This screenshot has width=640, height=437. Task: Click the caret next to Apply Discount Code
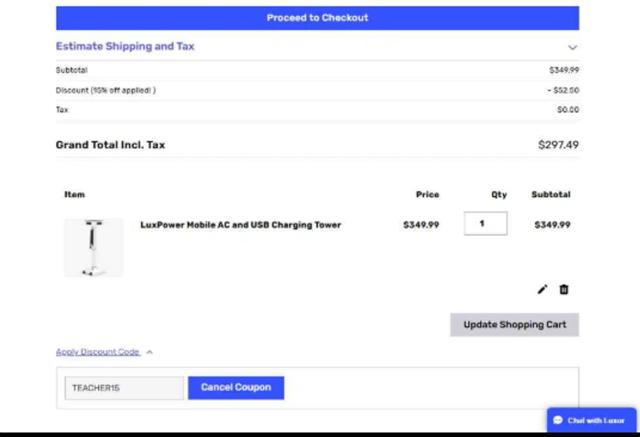[149, 352]
